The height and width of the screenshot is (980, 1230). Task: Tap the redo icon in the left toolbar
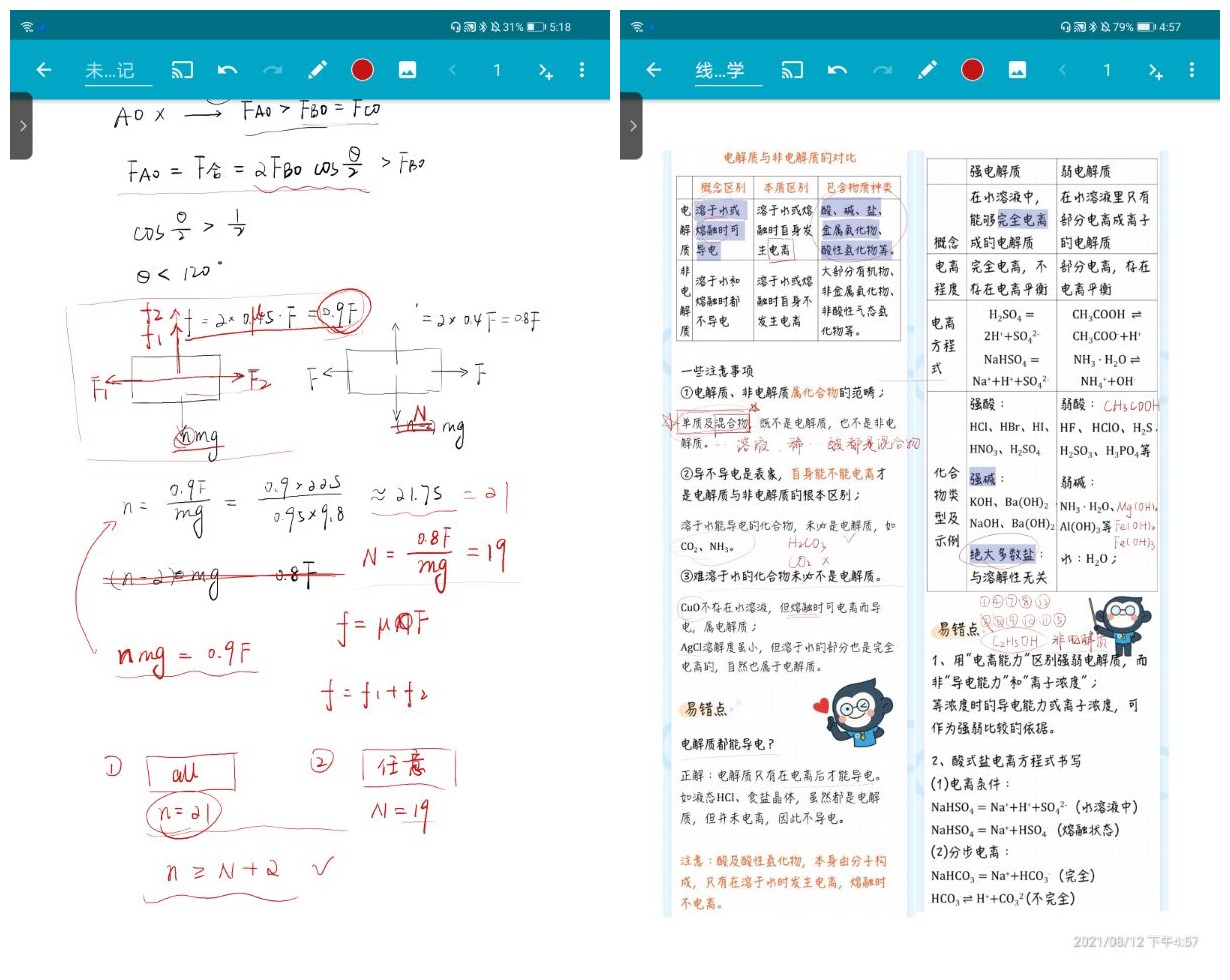coord(274,70)
